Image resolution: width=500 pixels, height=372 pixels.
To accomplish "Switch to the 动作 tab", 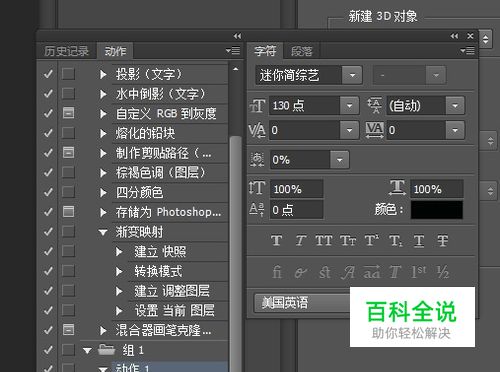I will click(x=115, y=51).
